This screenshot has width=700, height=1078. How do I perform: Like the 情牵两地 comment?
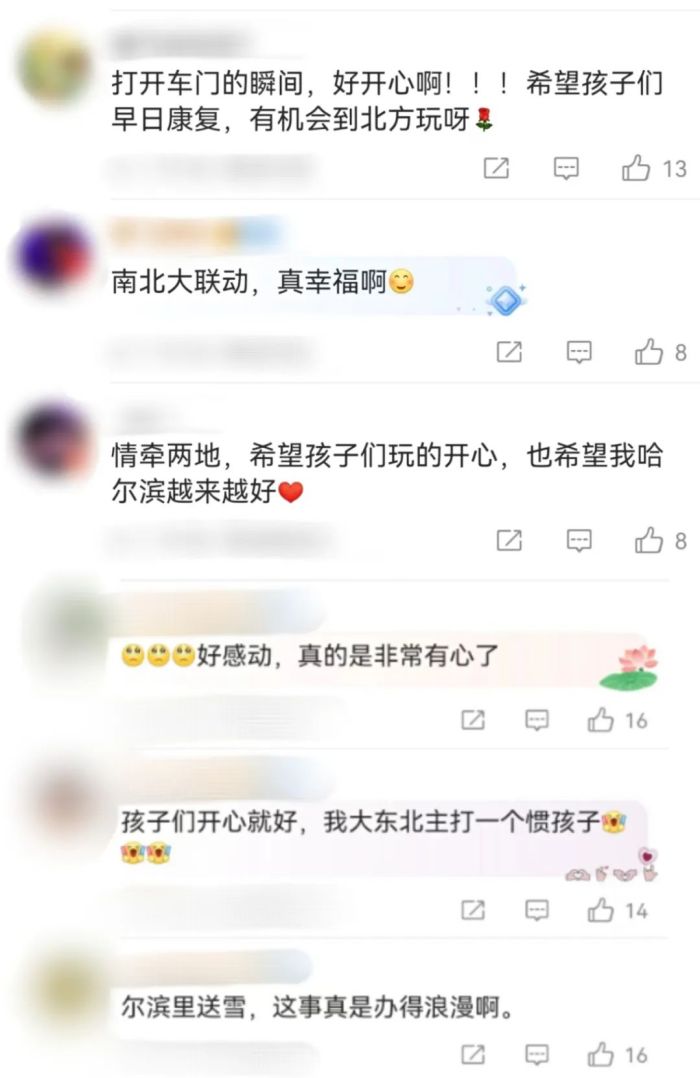[648, 540]
